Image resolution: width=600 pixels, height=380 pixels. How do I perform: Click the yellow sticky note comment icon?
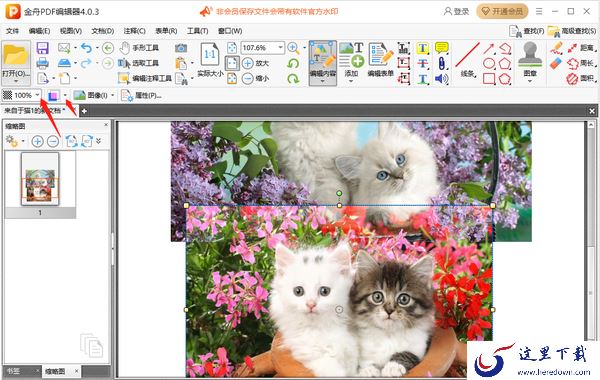442,48
